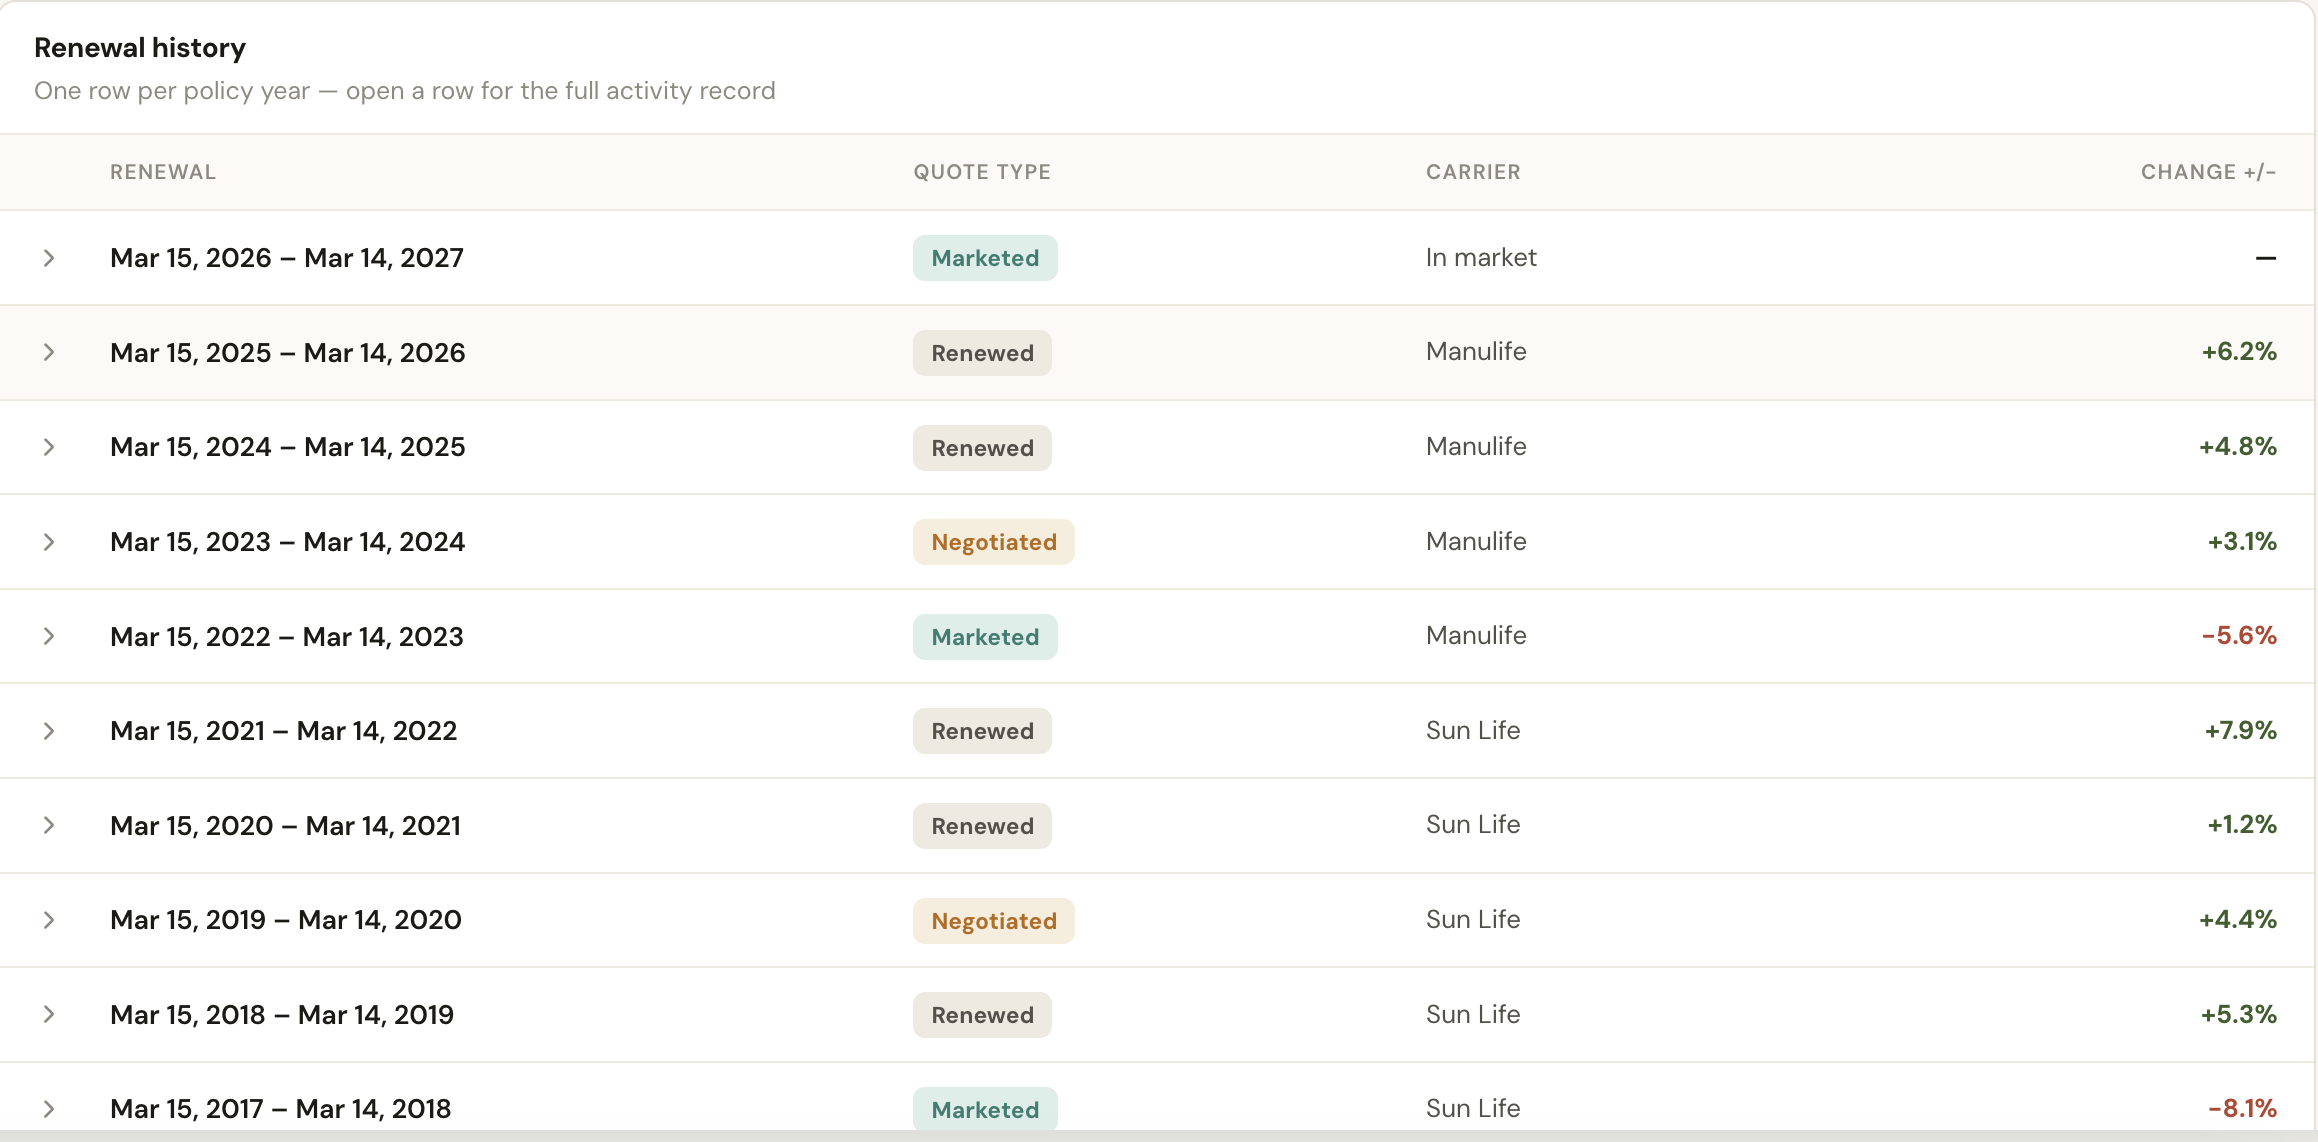Click the Marketed badge in the 2022–2023 row
This screenshot has height=1142, width=2318.
(x=985, y=637)
